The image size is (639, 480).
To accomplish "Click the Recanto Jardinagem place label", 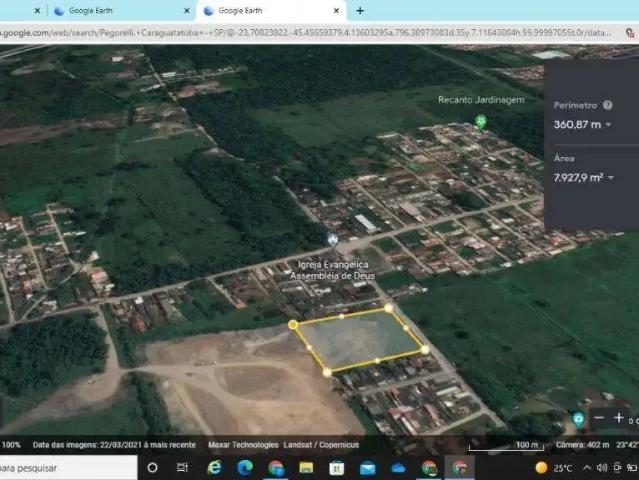I will (x=481, y=100).
